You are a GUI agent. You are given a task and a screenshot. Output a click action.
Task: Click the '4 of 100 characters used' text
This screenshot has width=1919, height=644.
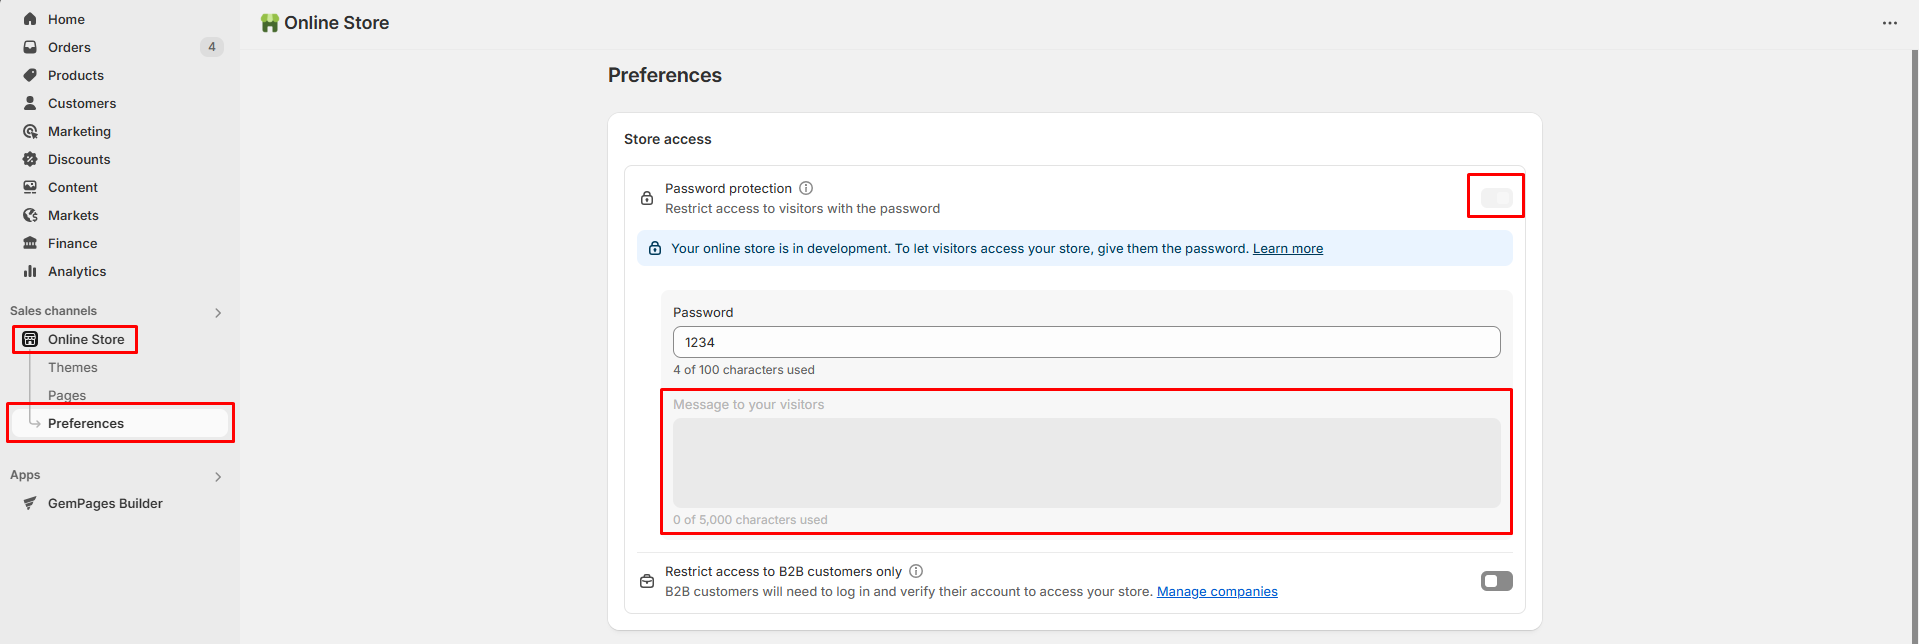coord(743,370)
